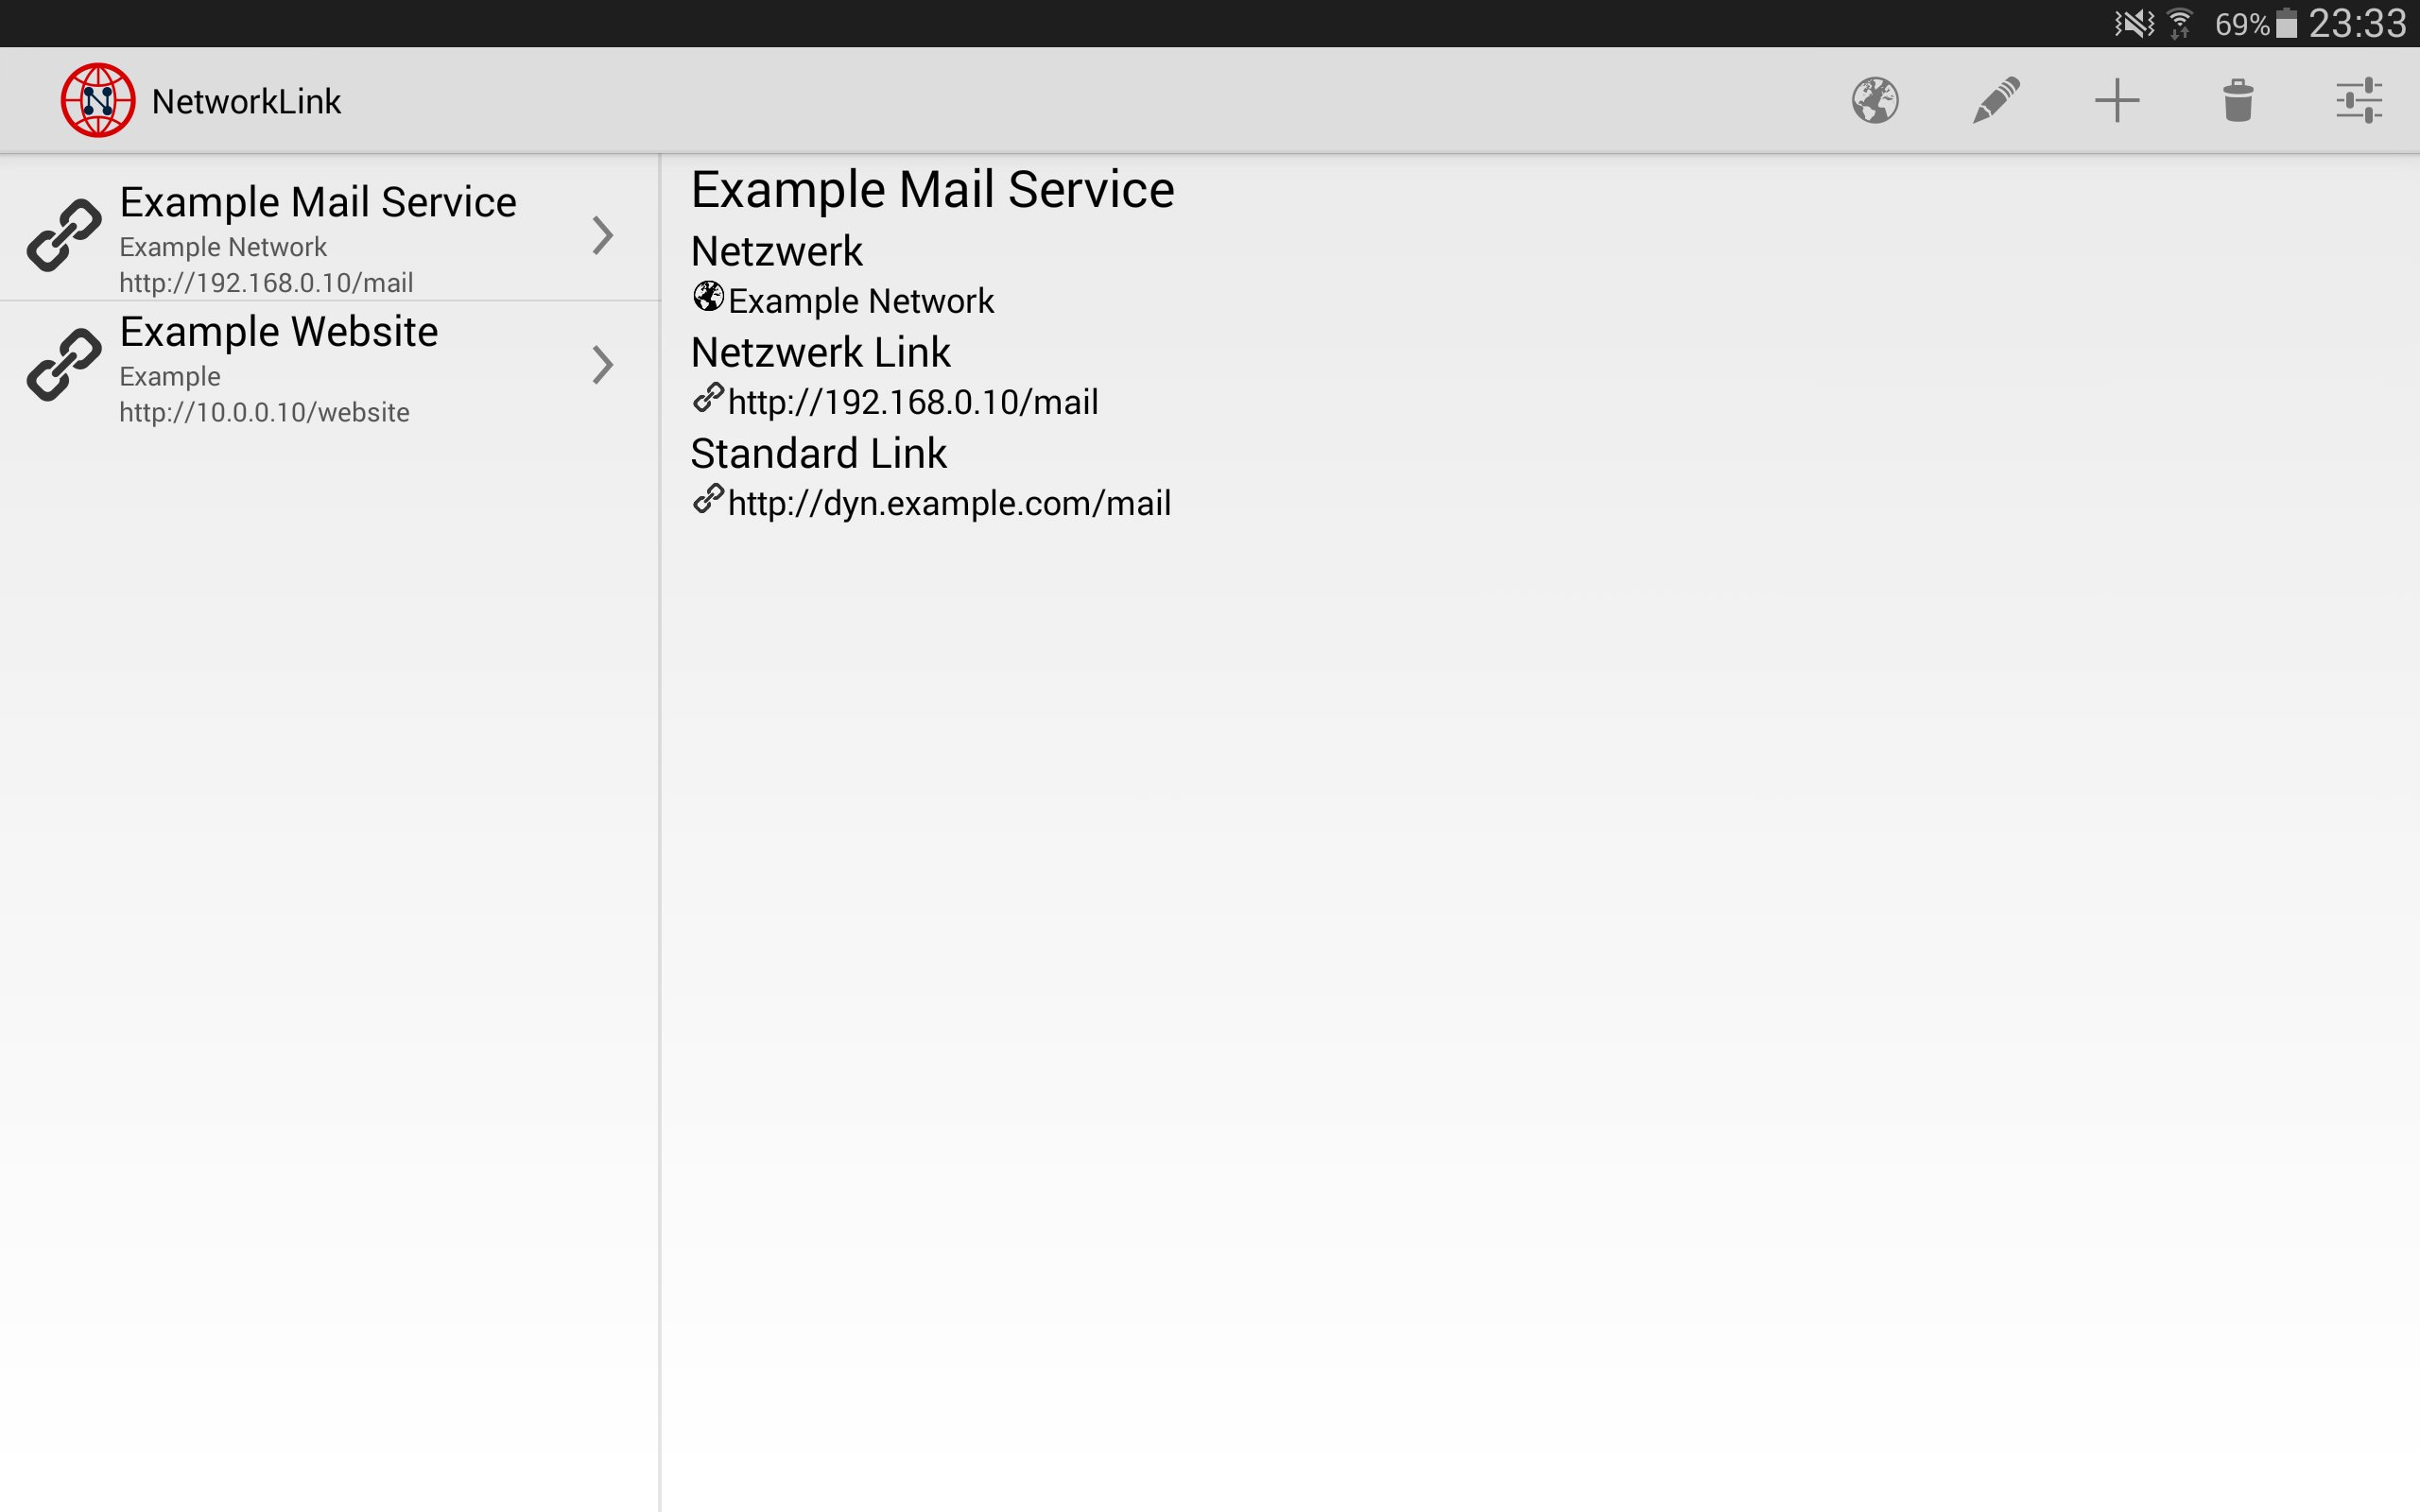Screen dimensions: 2420x1512
Task: Tap link icon before 192.168.0.10/mail in details
Action: (x=708, y=398)
